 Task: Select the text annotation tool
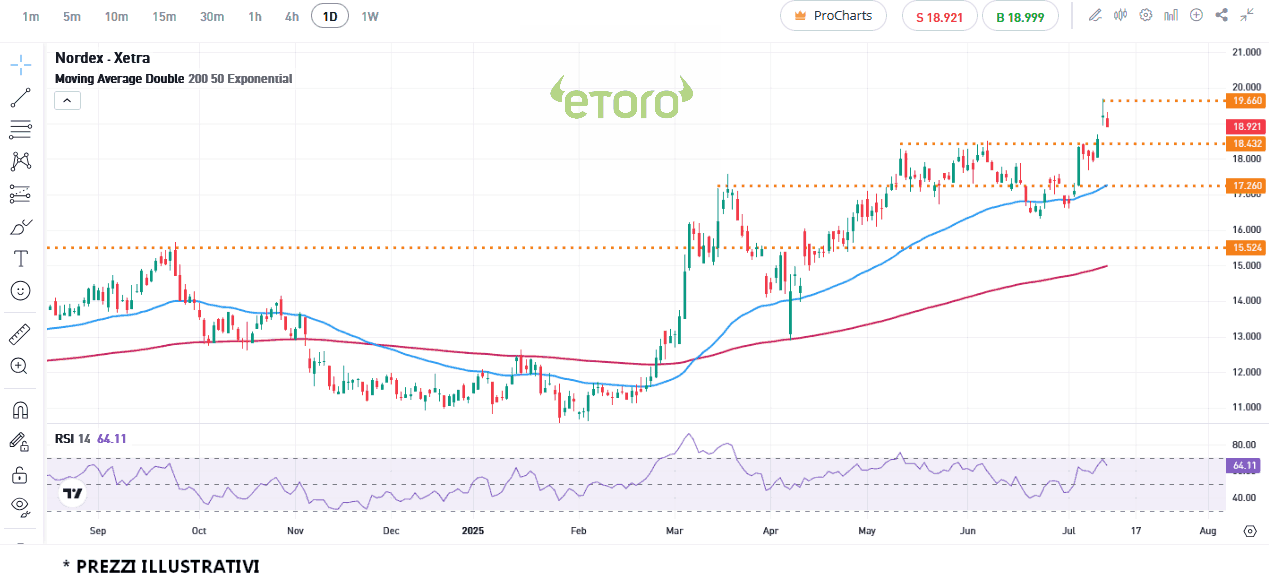[x=20, y=258]
